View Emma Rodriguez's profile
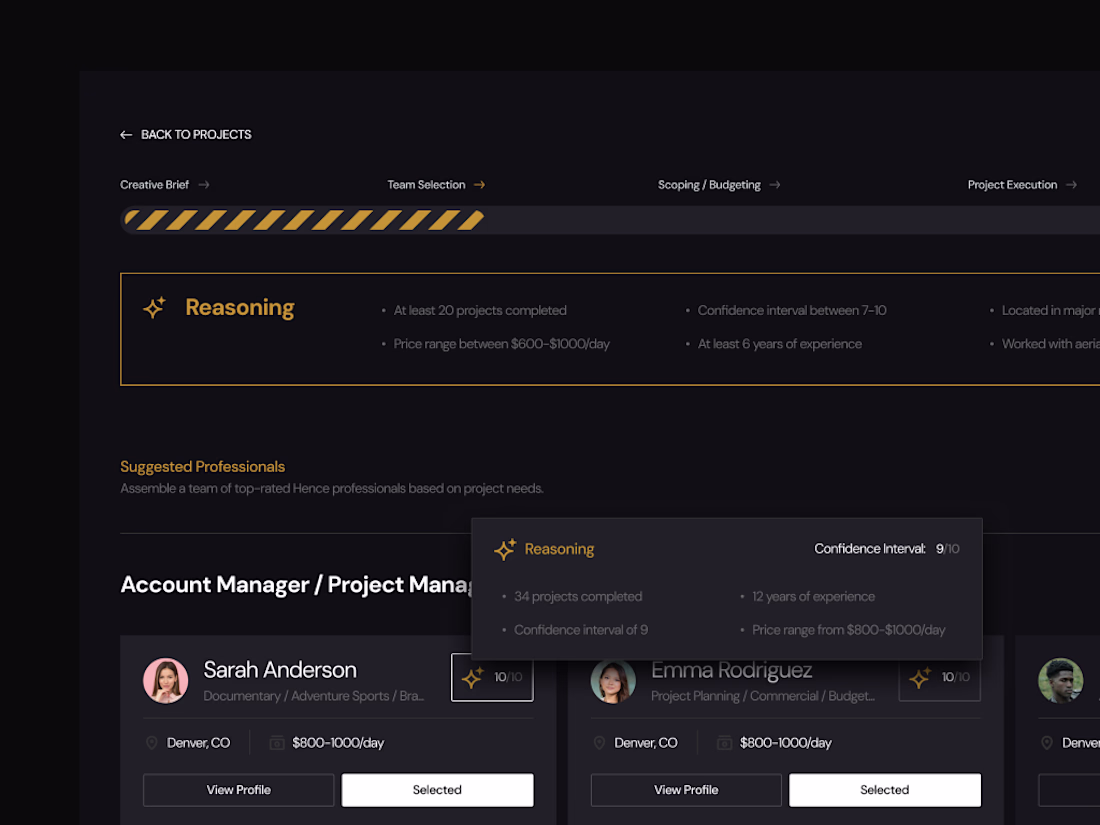1100x825 pixels. click(686, 790)
